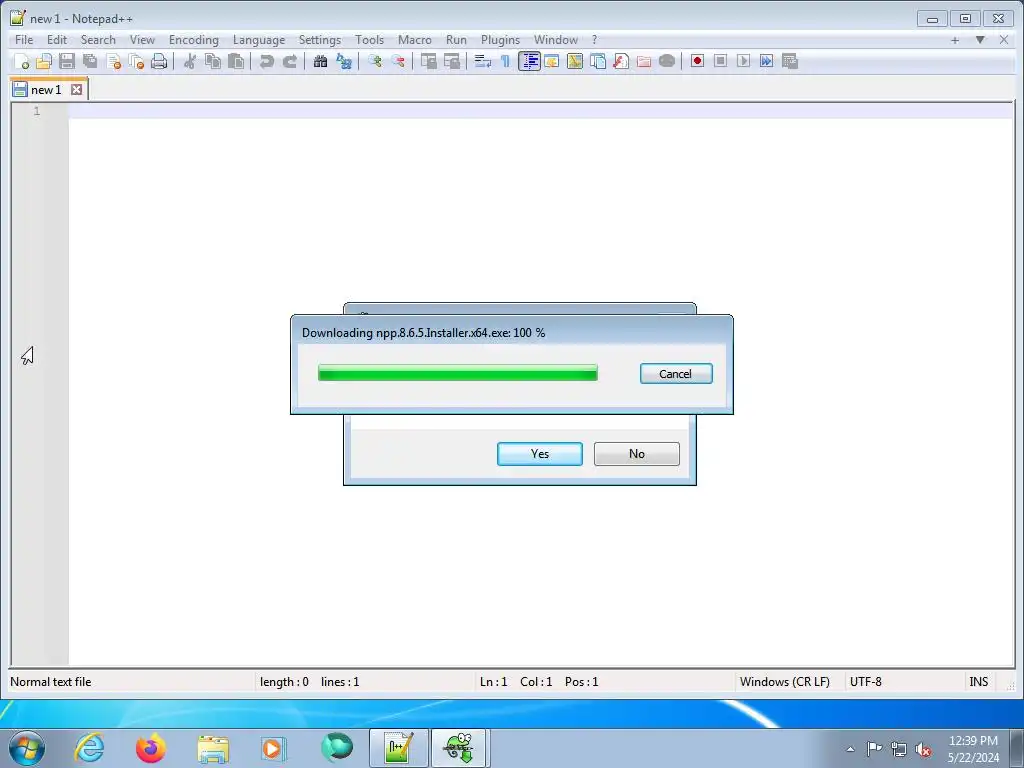Click the Stop Recording macro icon
Screen dimensions: 1024x768
tap(720, 61)
